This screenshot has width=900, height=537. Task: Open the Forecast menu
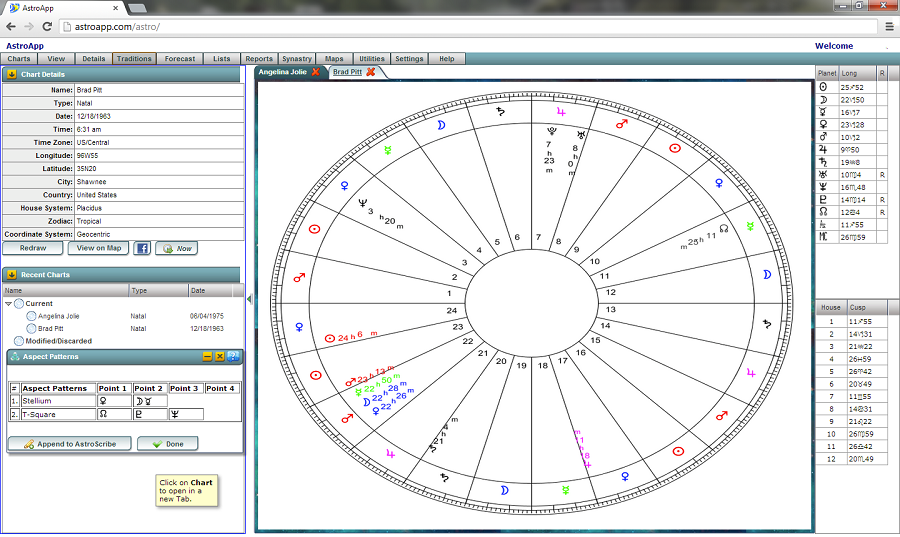180,59
